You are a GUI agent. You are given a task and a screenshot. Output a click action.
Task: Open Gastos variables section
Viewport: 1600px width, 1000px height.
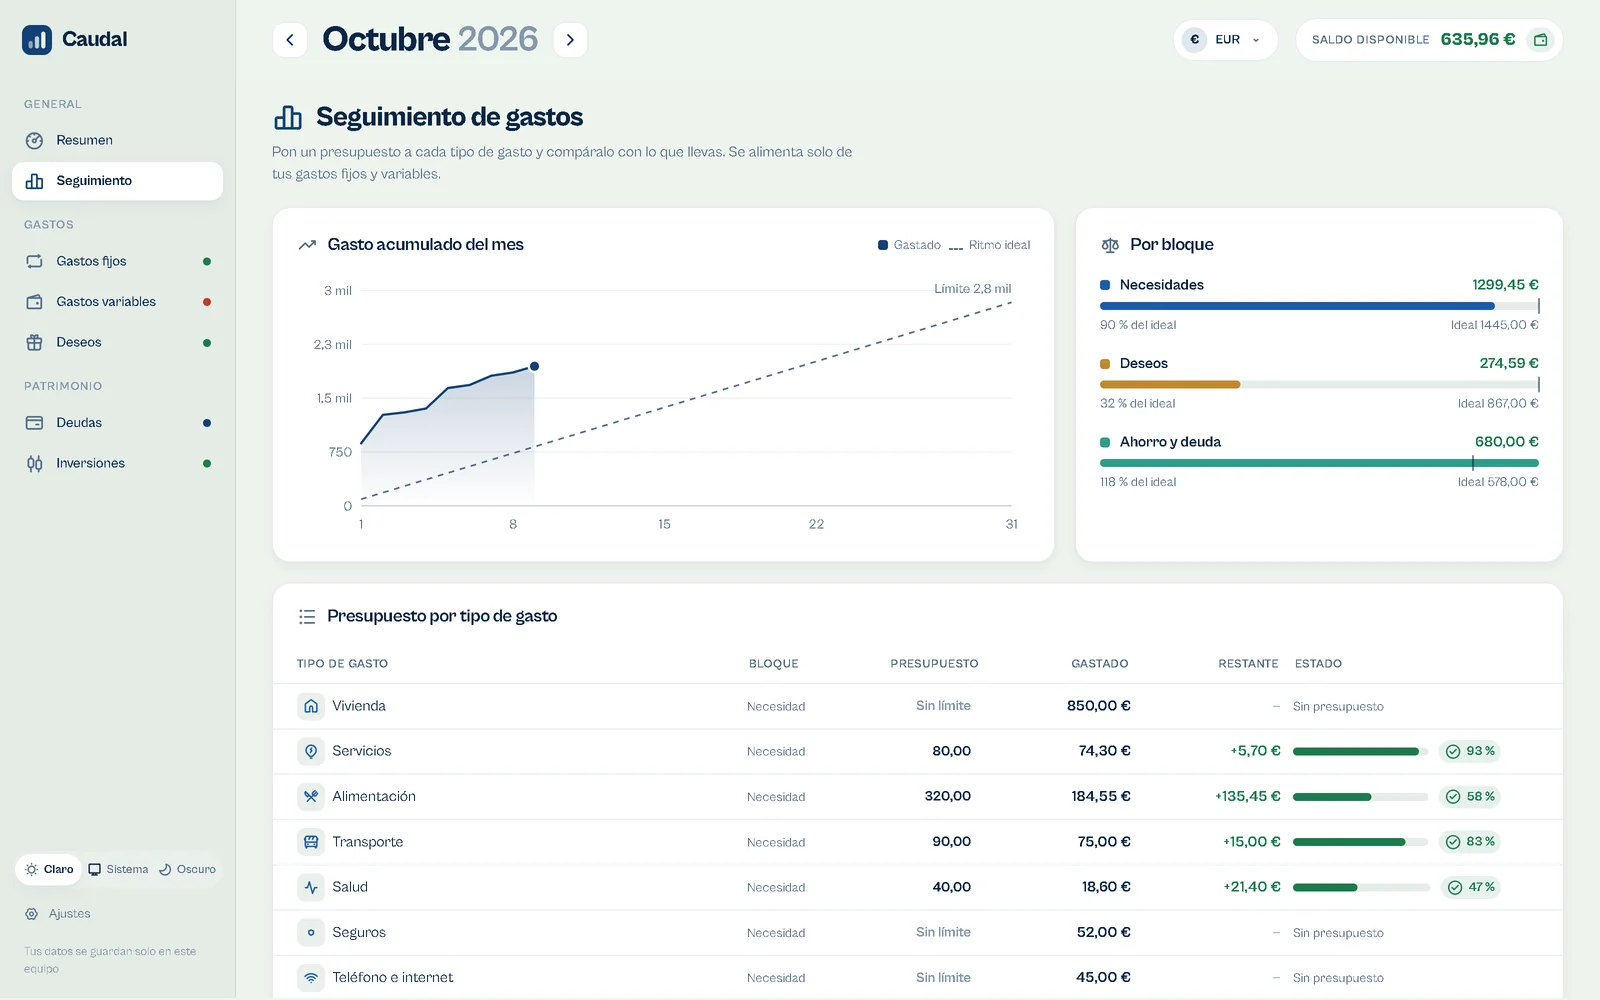(x=117, y=302)
